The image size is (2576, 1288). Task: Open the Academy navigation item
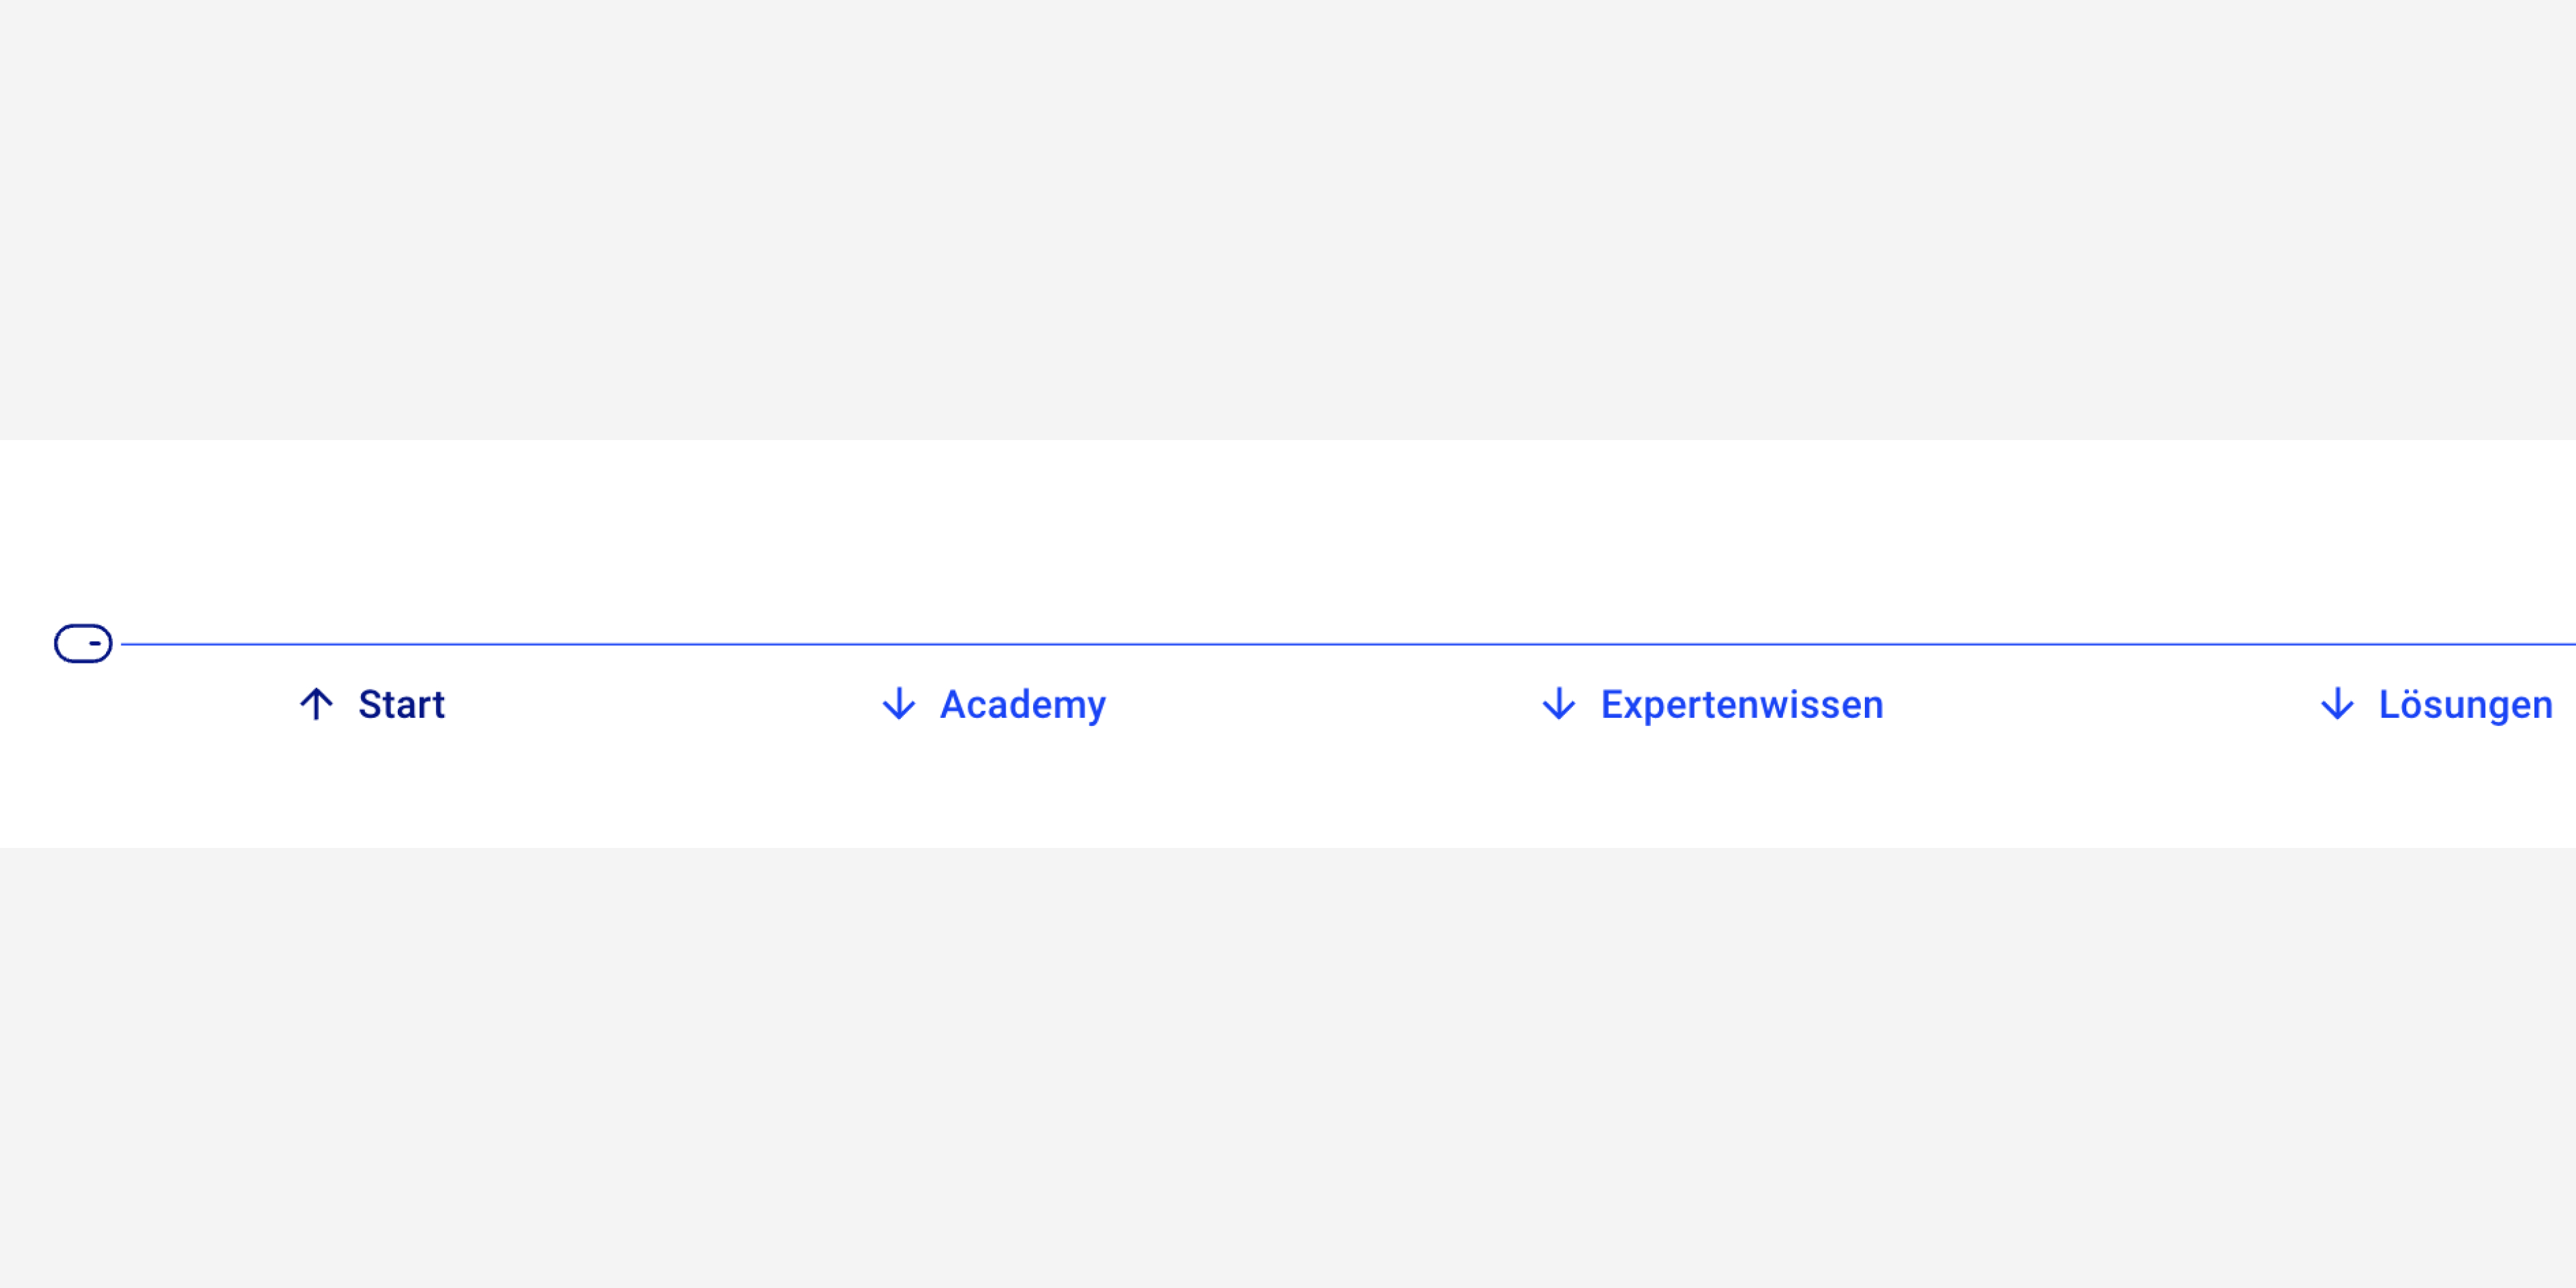tap(1022, 705)
